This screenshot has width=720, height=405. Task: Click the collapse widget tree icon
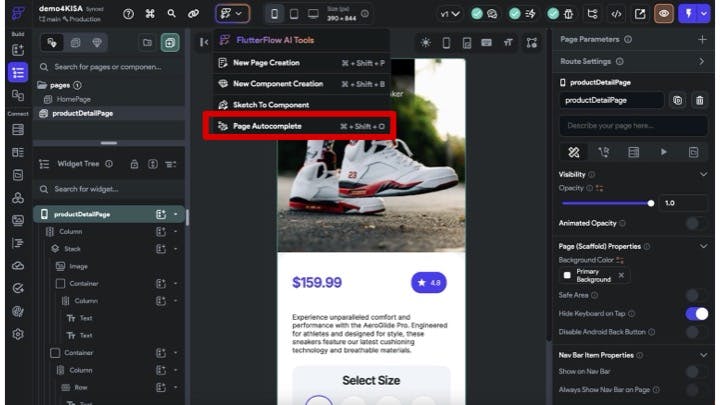[x=171, y=164]
